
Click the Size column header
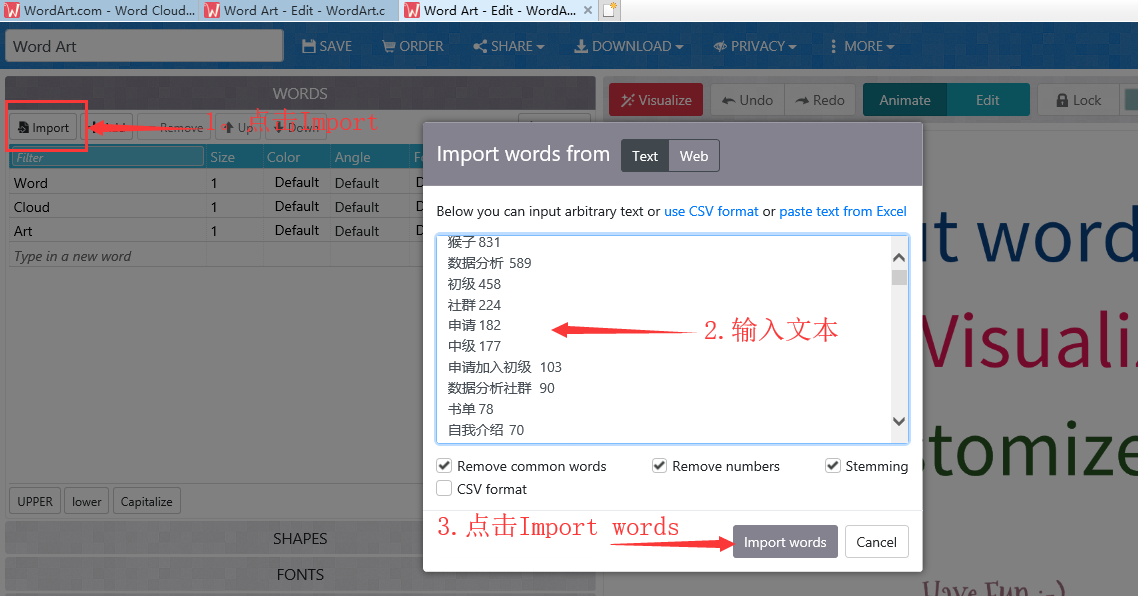[223, 158]
